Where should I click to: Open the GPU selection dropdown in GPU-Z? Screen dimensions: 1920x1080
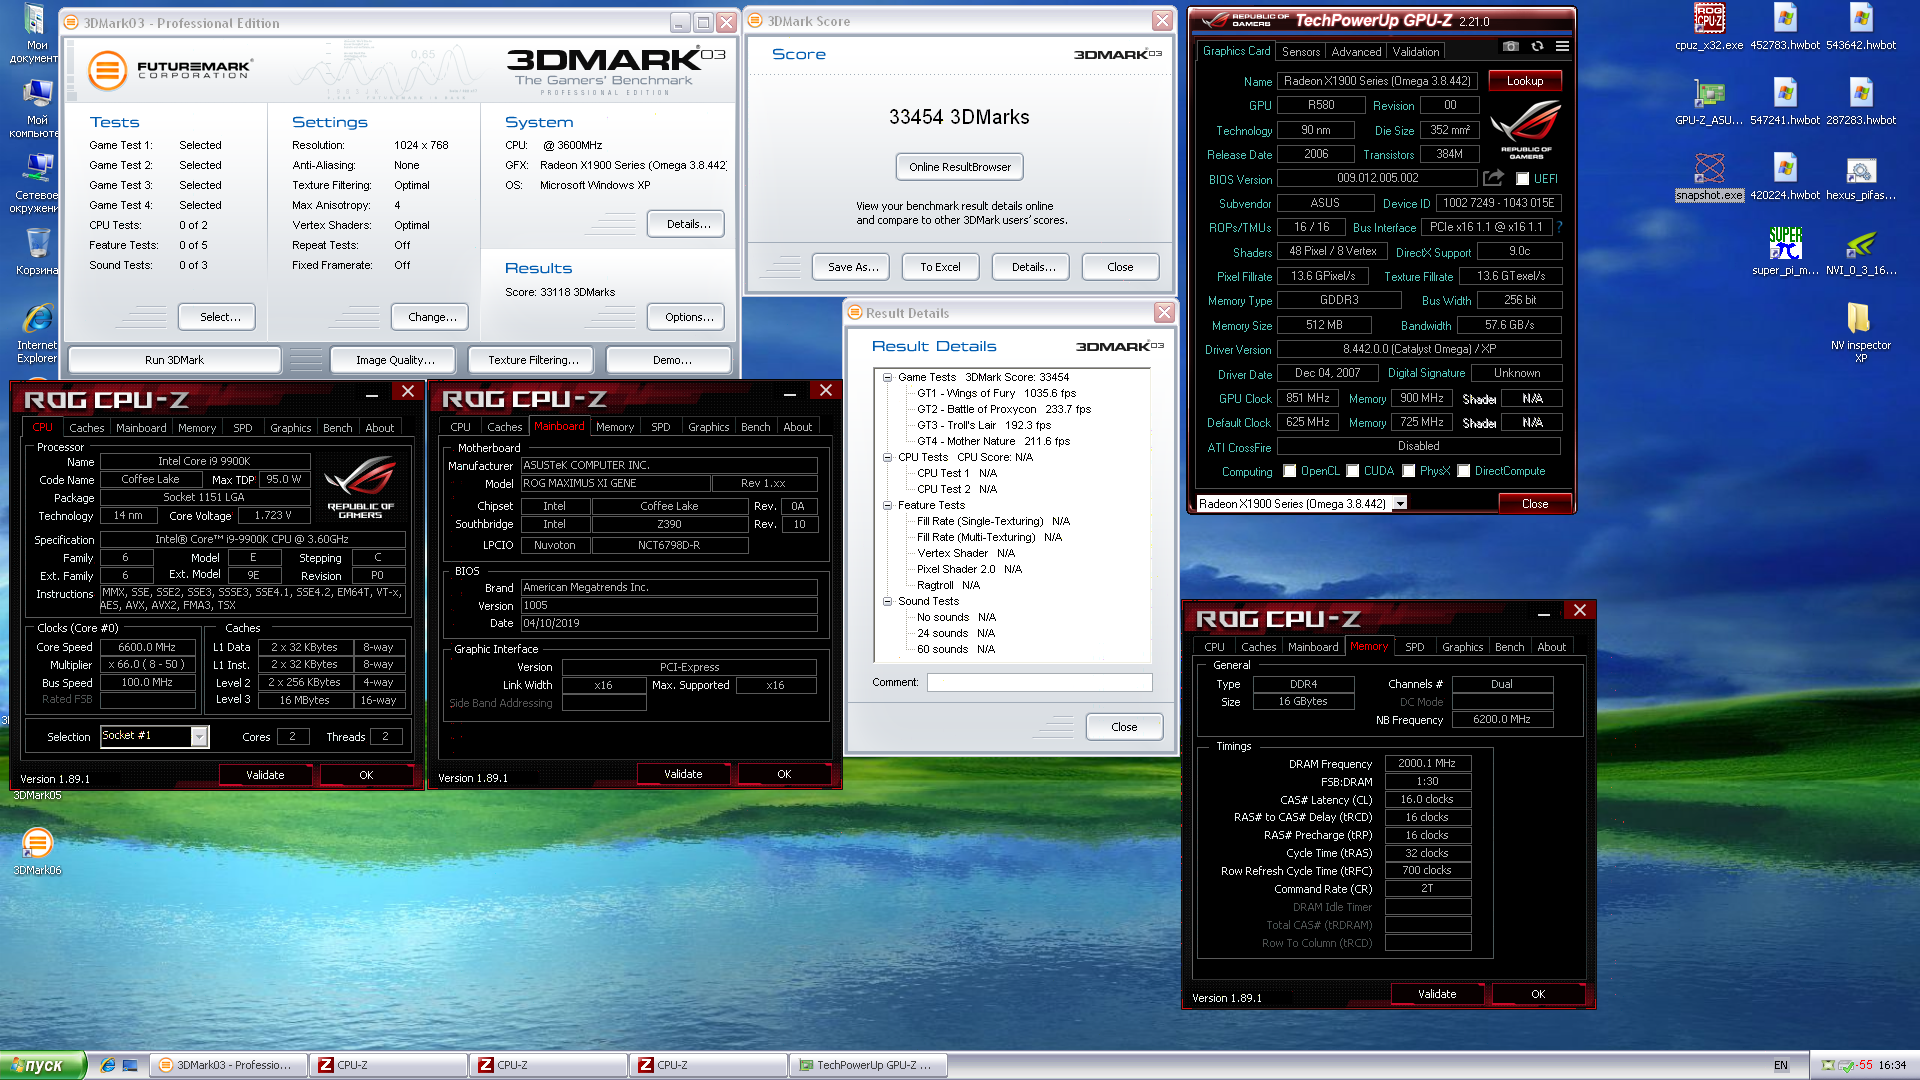pos(1400,503)
